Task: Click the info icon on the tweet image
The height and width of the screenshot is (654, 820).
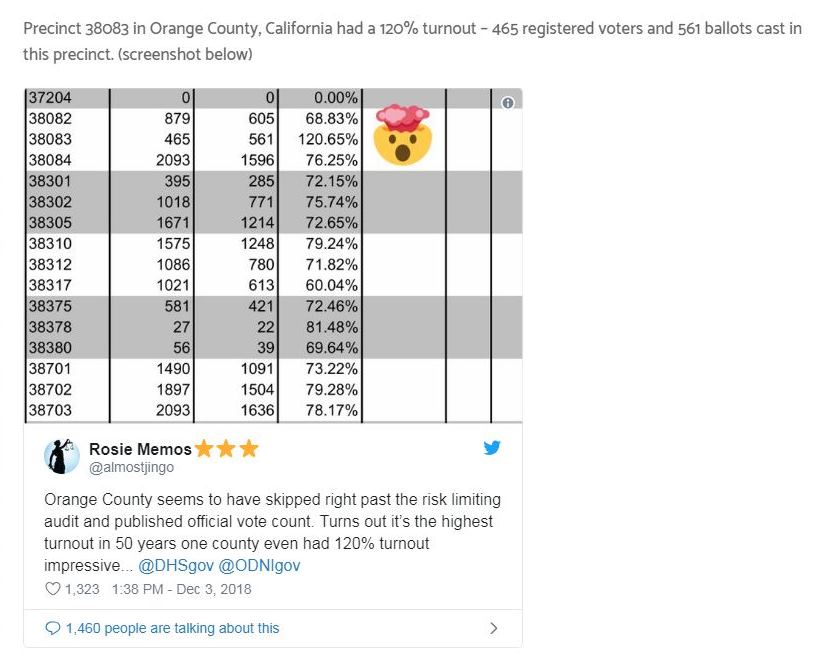Action: point(507,103)
